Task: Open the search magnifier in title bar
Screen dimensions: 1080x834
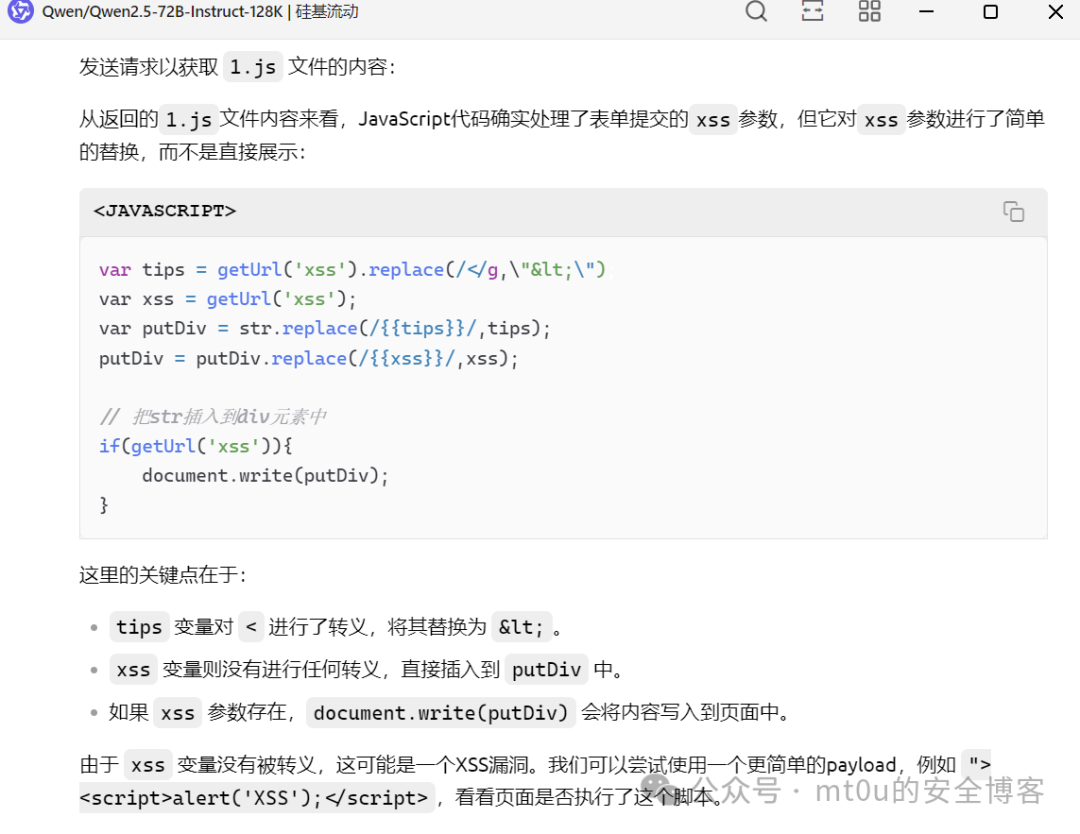Action: (756, 11)
